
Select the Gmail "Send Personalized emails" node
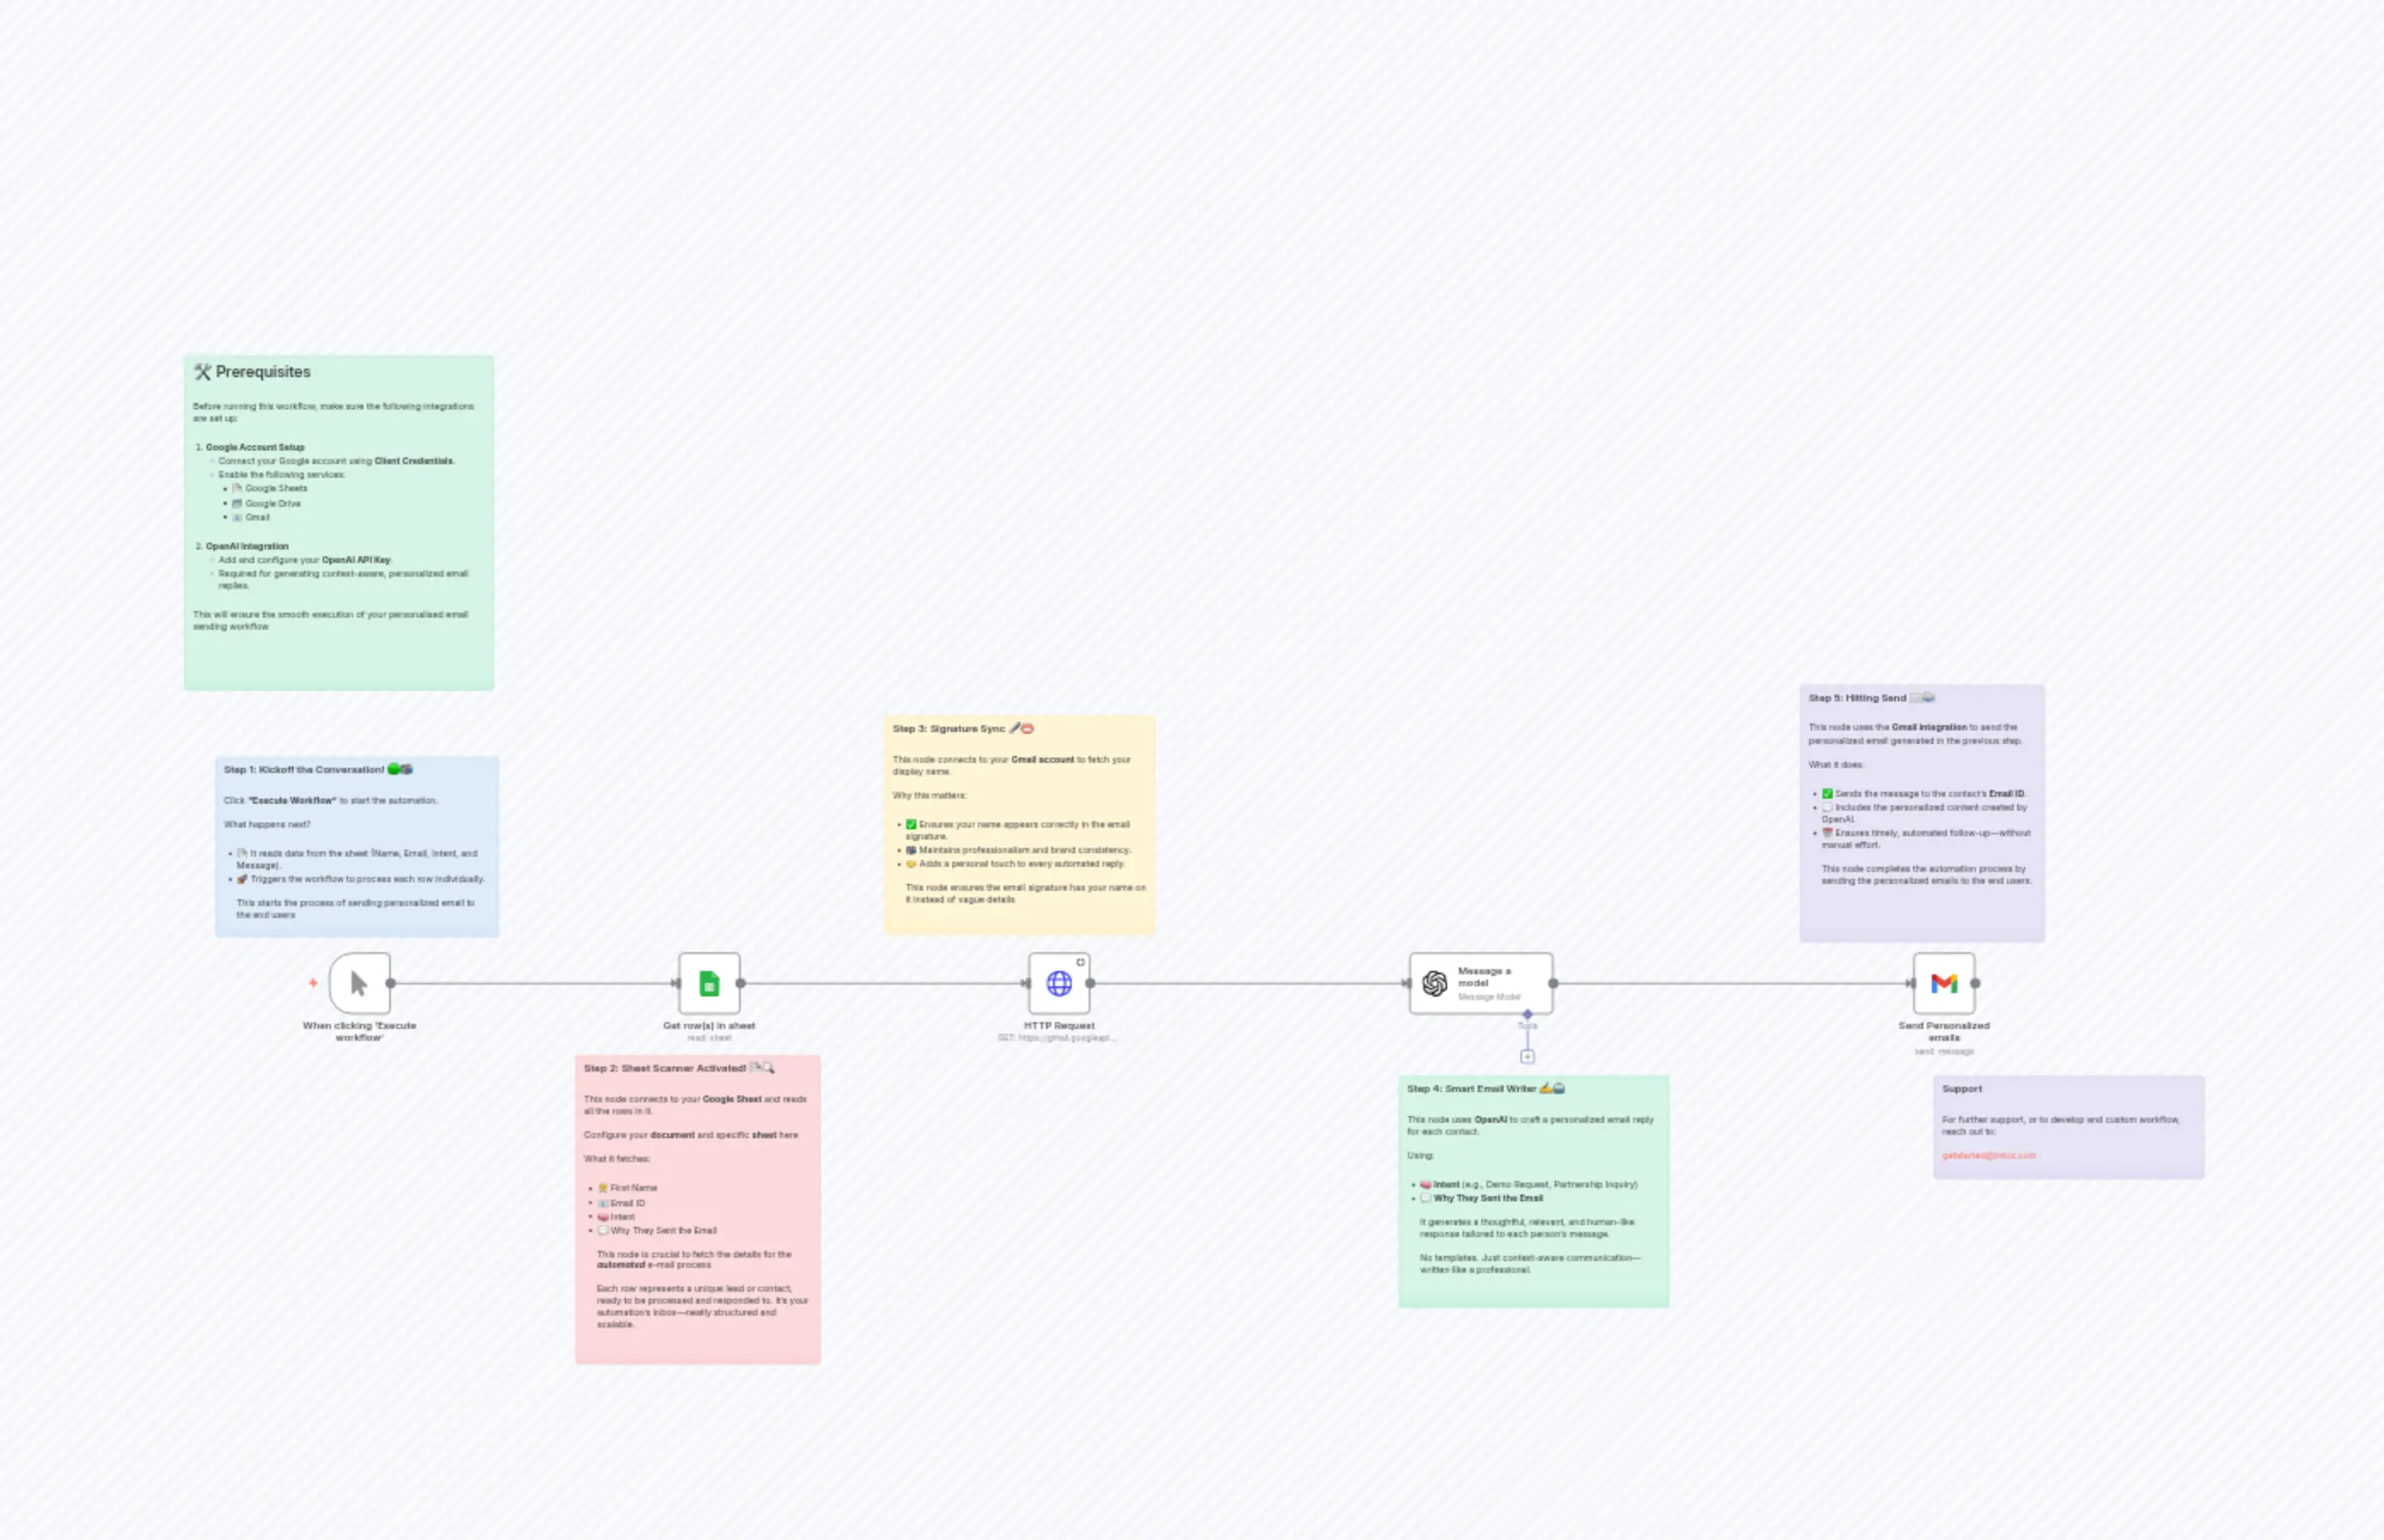pyautogui.click(x=1944, y=984)
